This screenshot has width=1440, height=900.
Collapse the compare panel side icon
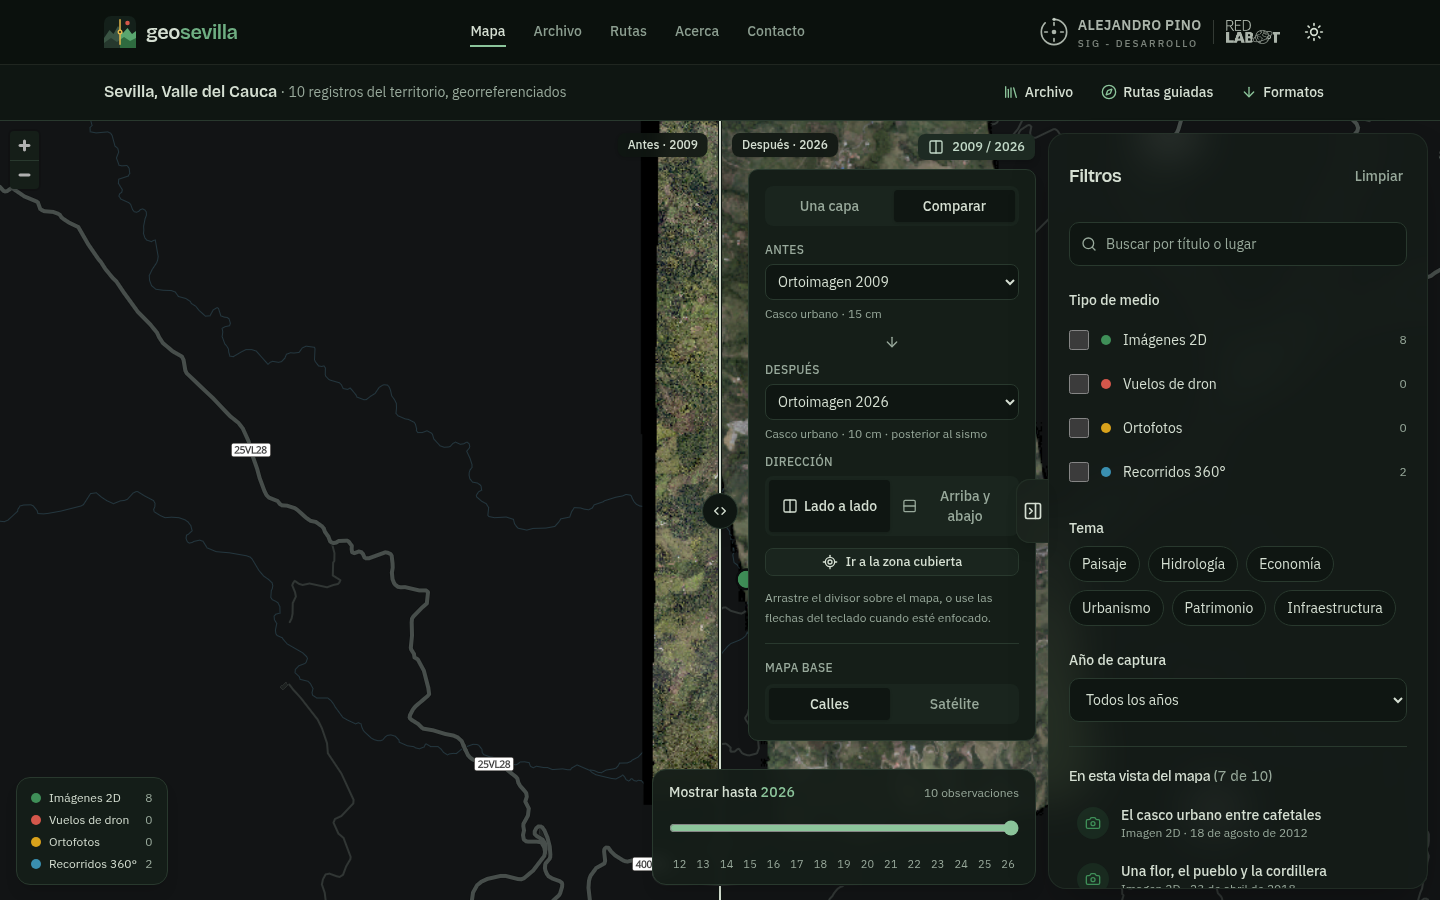tap(1033, 511)
